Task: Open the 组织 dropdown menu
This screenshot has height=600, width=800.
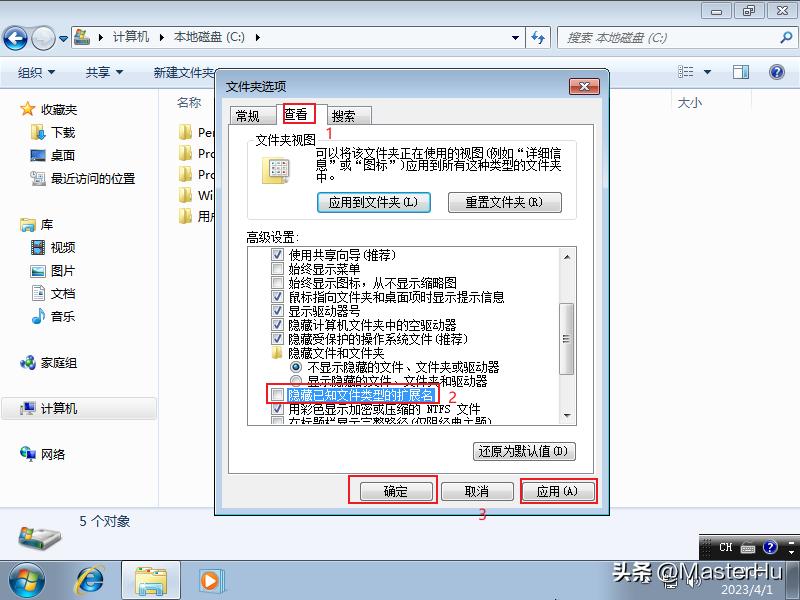Action: [34, 71]
